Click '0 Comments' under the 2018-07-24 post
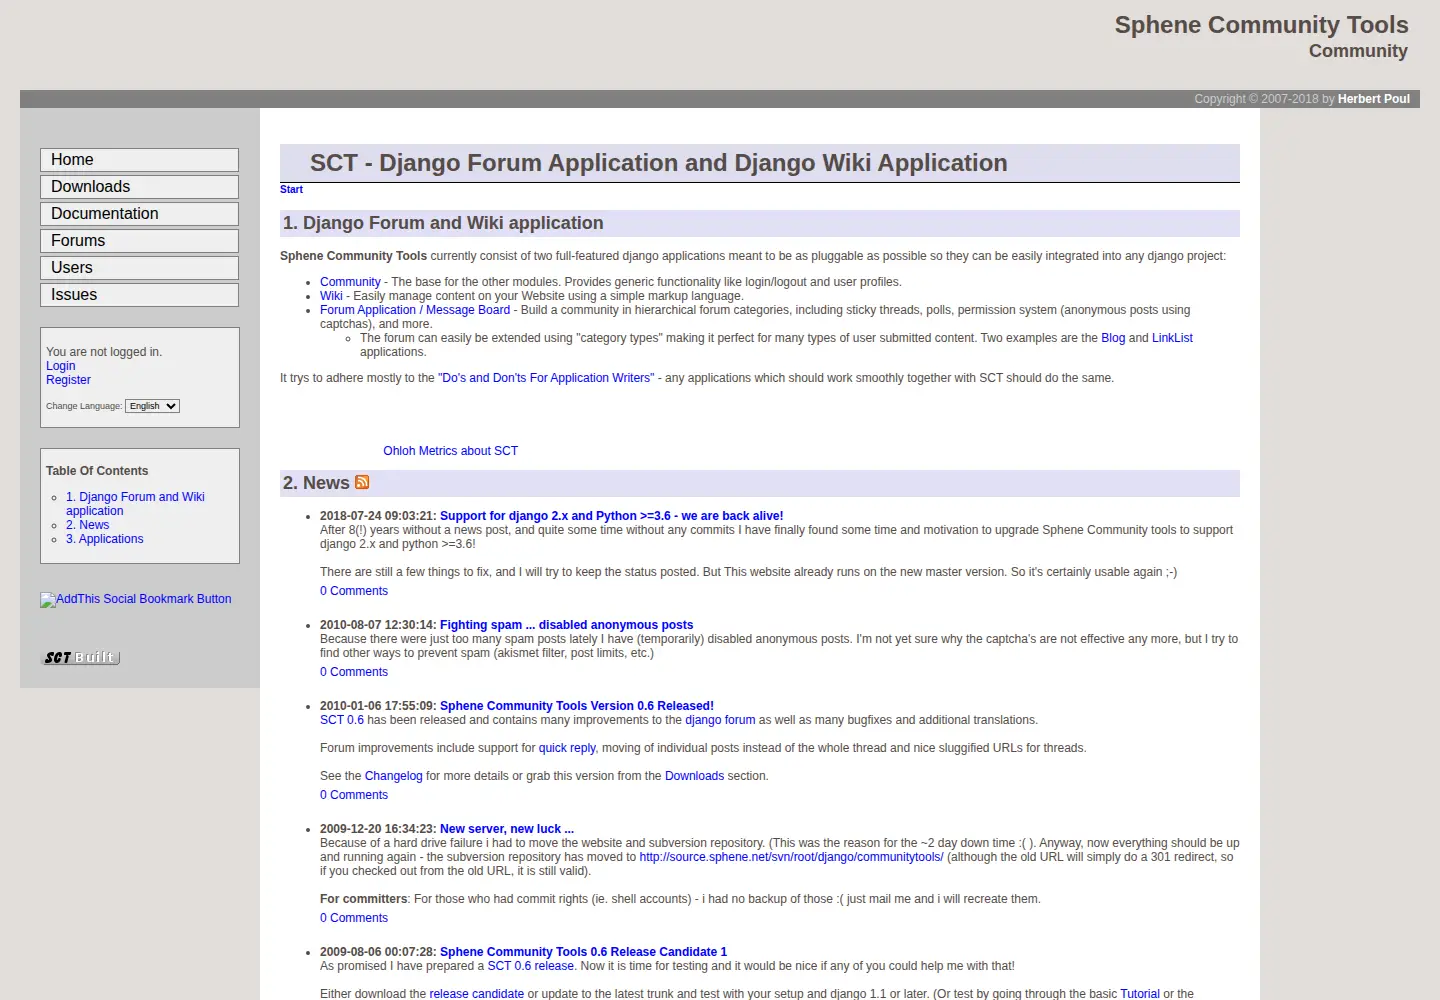The image size is (1440, 1000). click(x=354, y=591)
